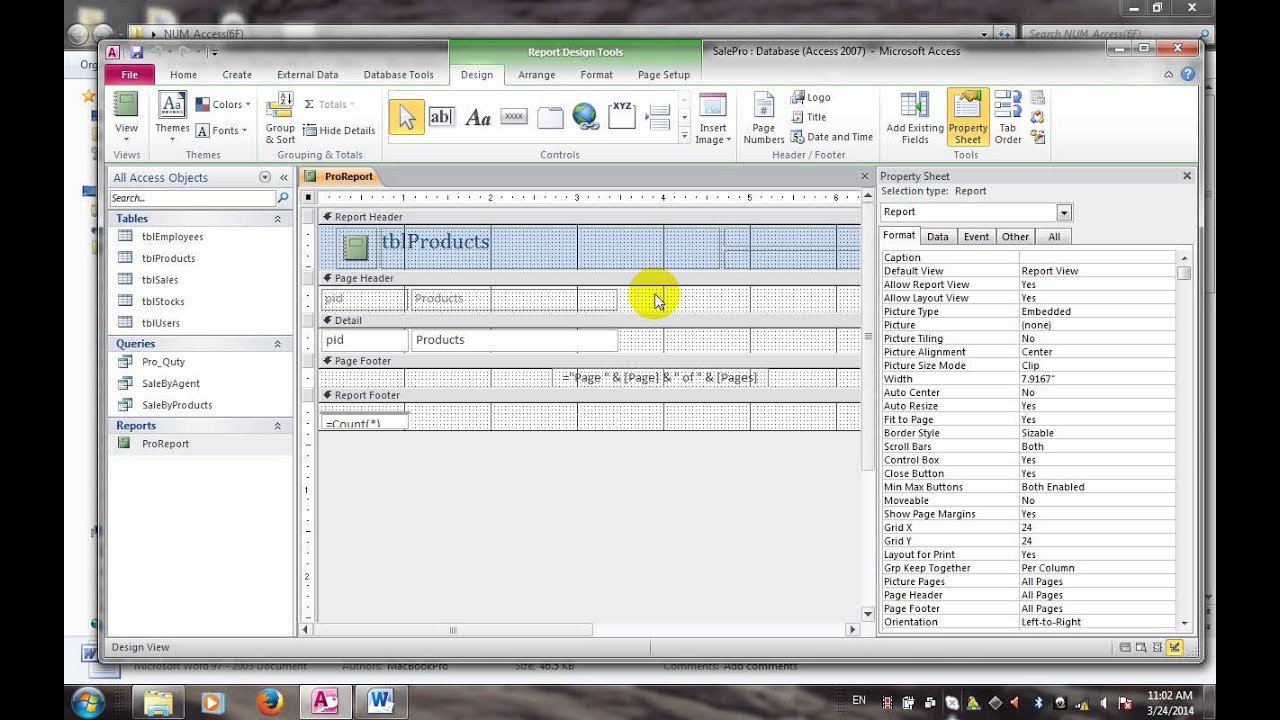Collapse the Queries group in navigation pane
This screenshot has width=1280, height=720.
click(x=277, y=343)
